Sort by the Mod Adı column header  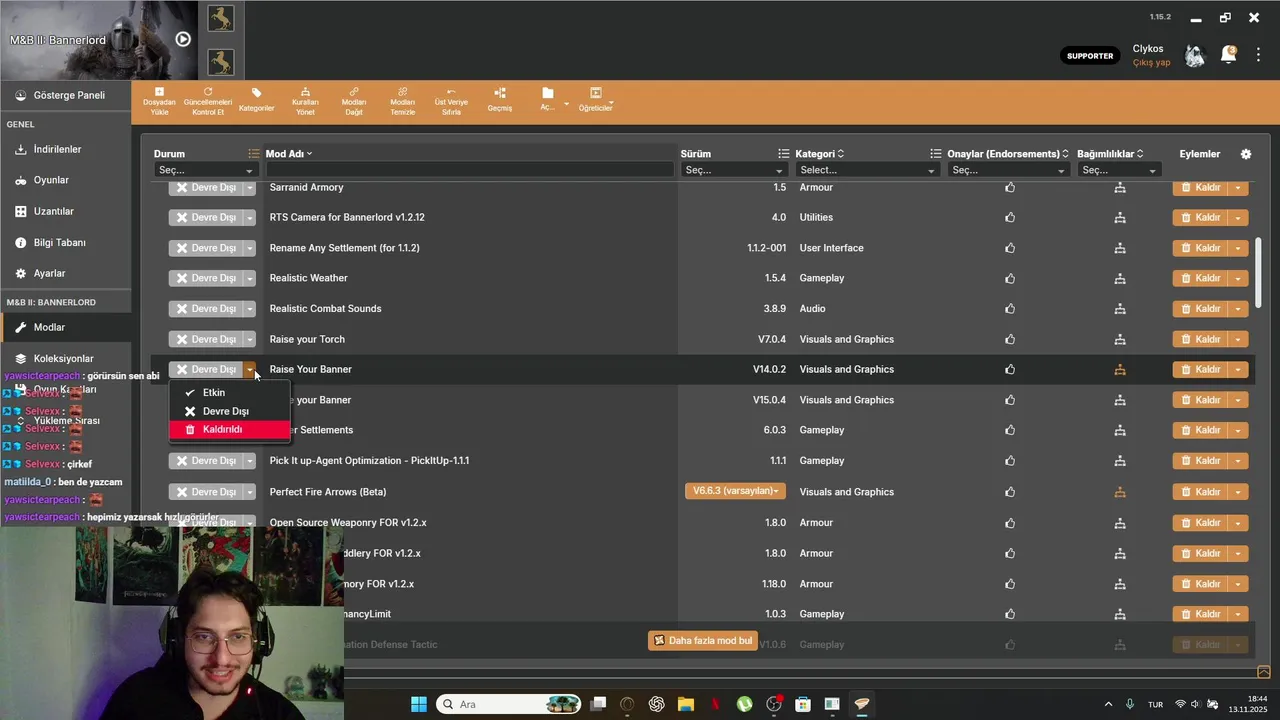tap(288, 154)
